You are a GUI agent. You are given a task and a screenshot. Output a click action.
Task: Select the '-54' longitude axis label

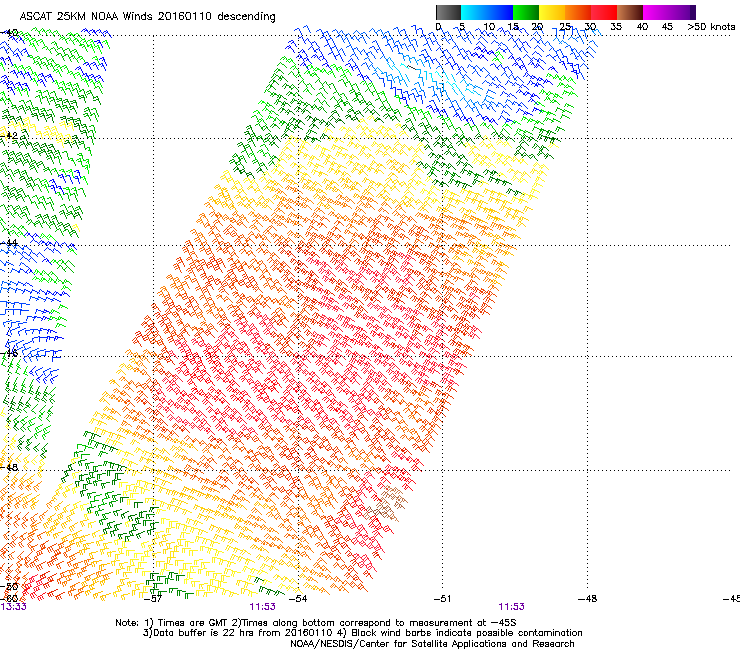297,599
